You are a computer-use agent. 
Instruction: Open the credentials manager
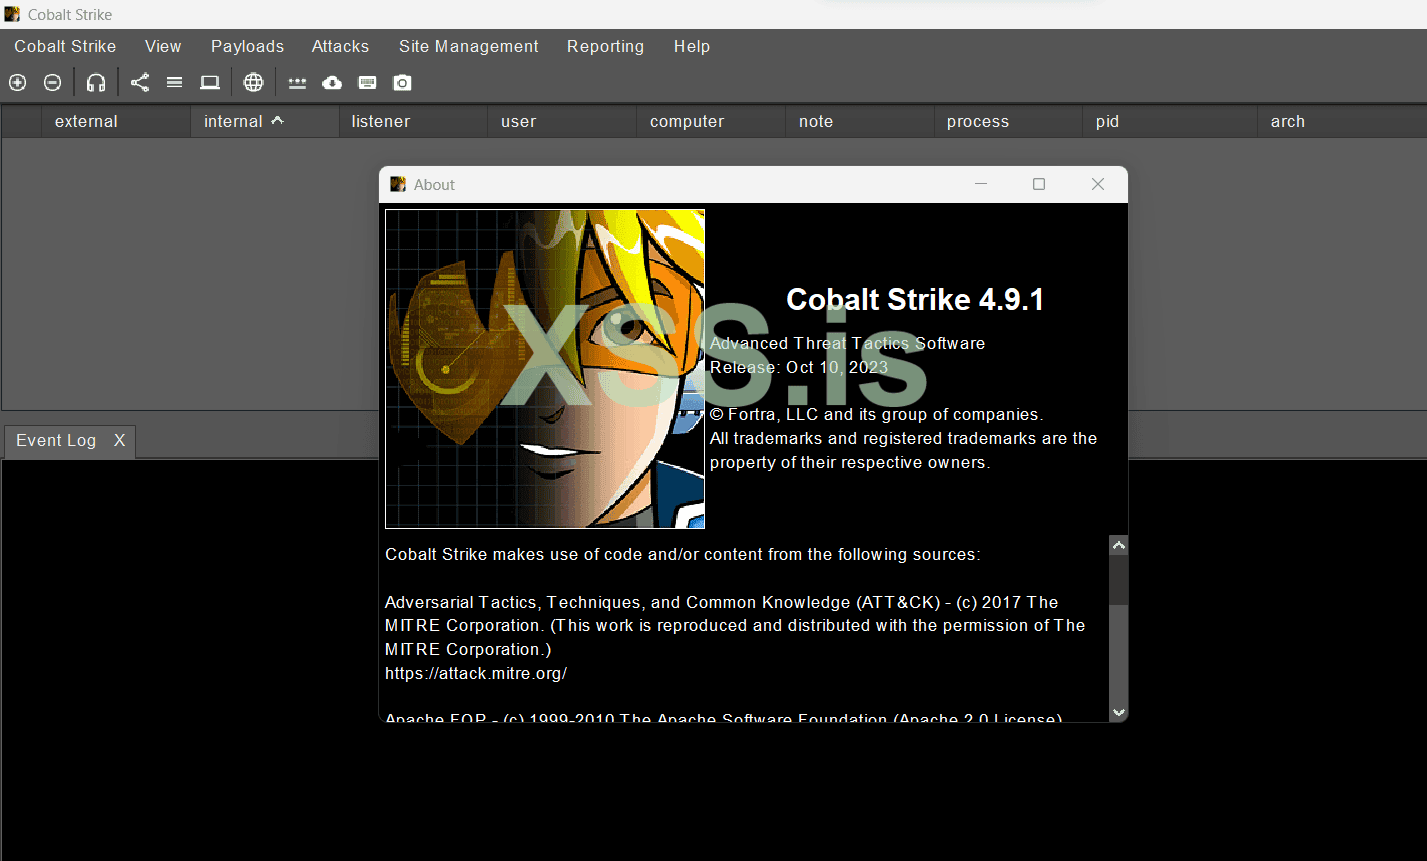pos(297,82)
